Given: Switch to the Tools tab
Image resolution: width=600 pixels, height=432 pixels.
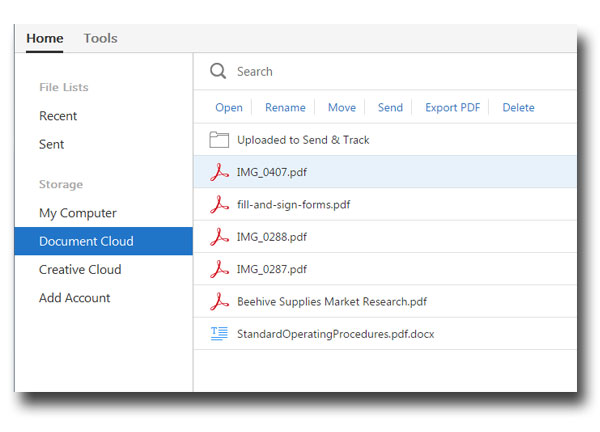Looking at the screenshot, I should click(100, 39).
